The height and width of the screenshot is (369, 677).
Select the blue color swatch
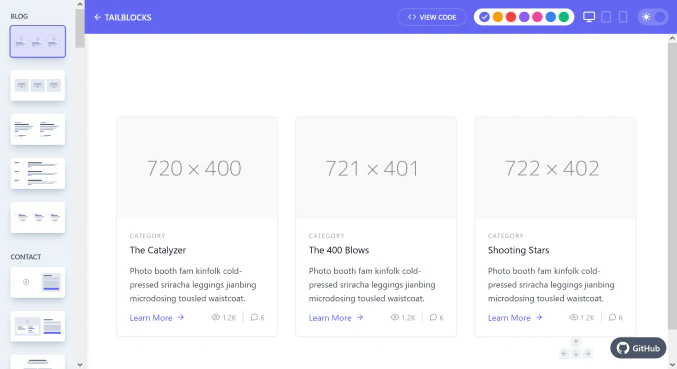tap(550, 17)
